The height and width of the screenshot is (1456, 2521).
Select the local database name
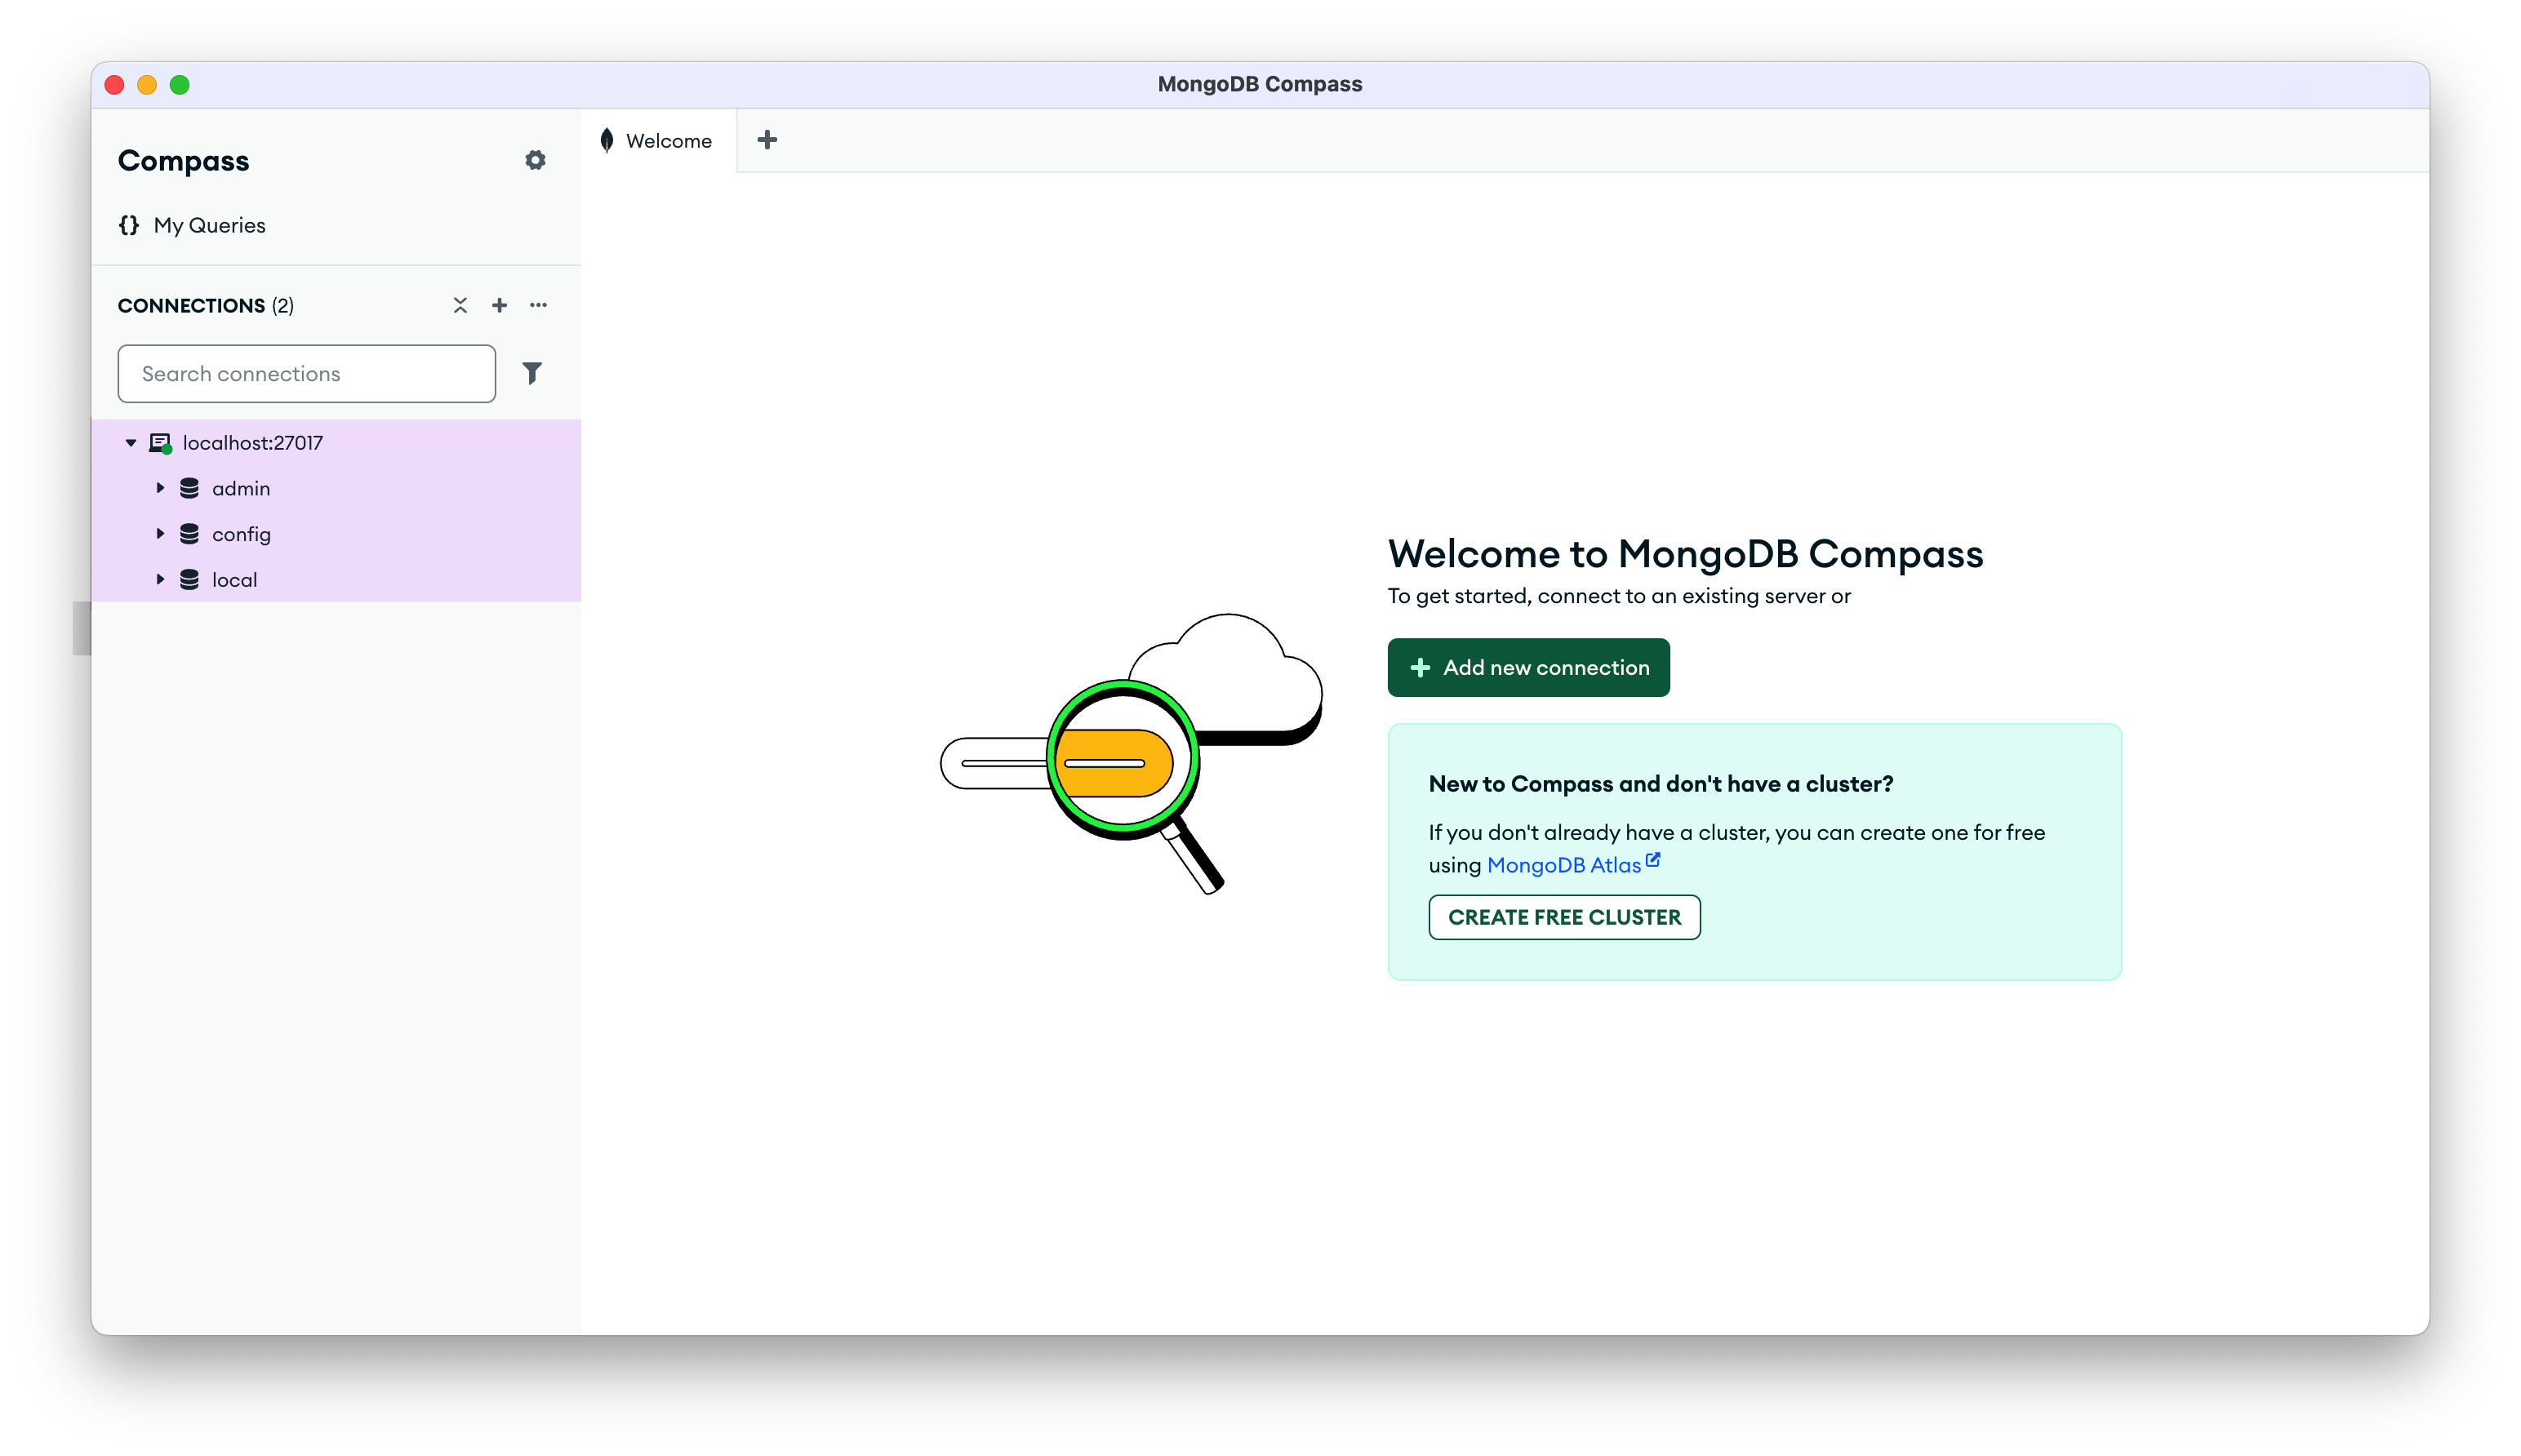pos(234,580)
